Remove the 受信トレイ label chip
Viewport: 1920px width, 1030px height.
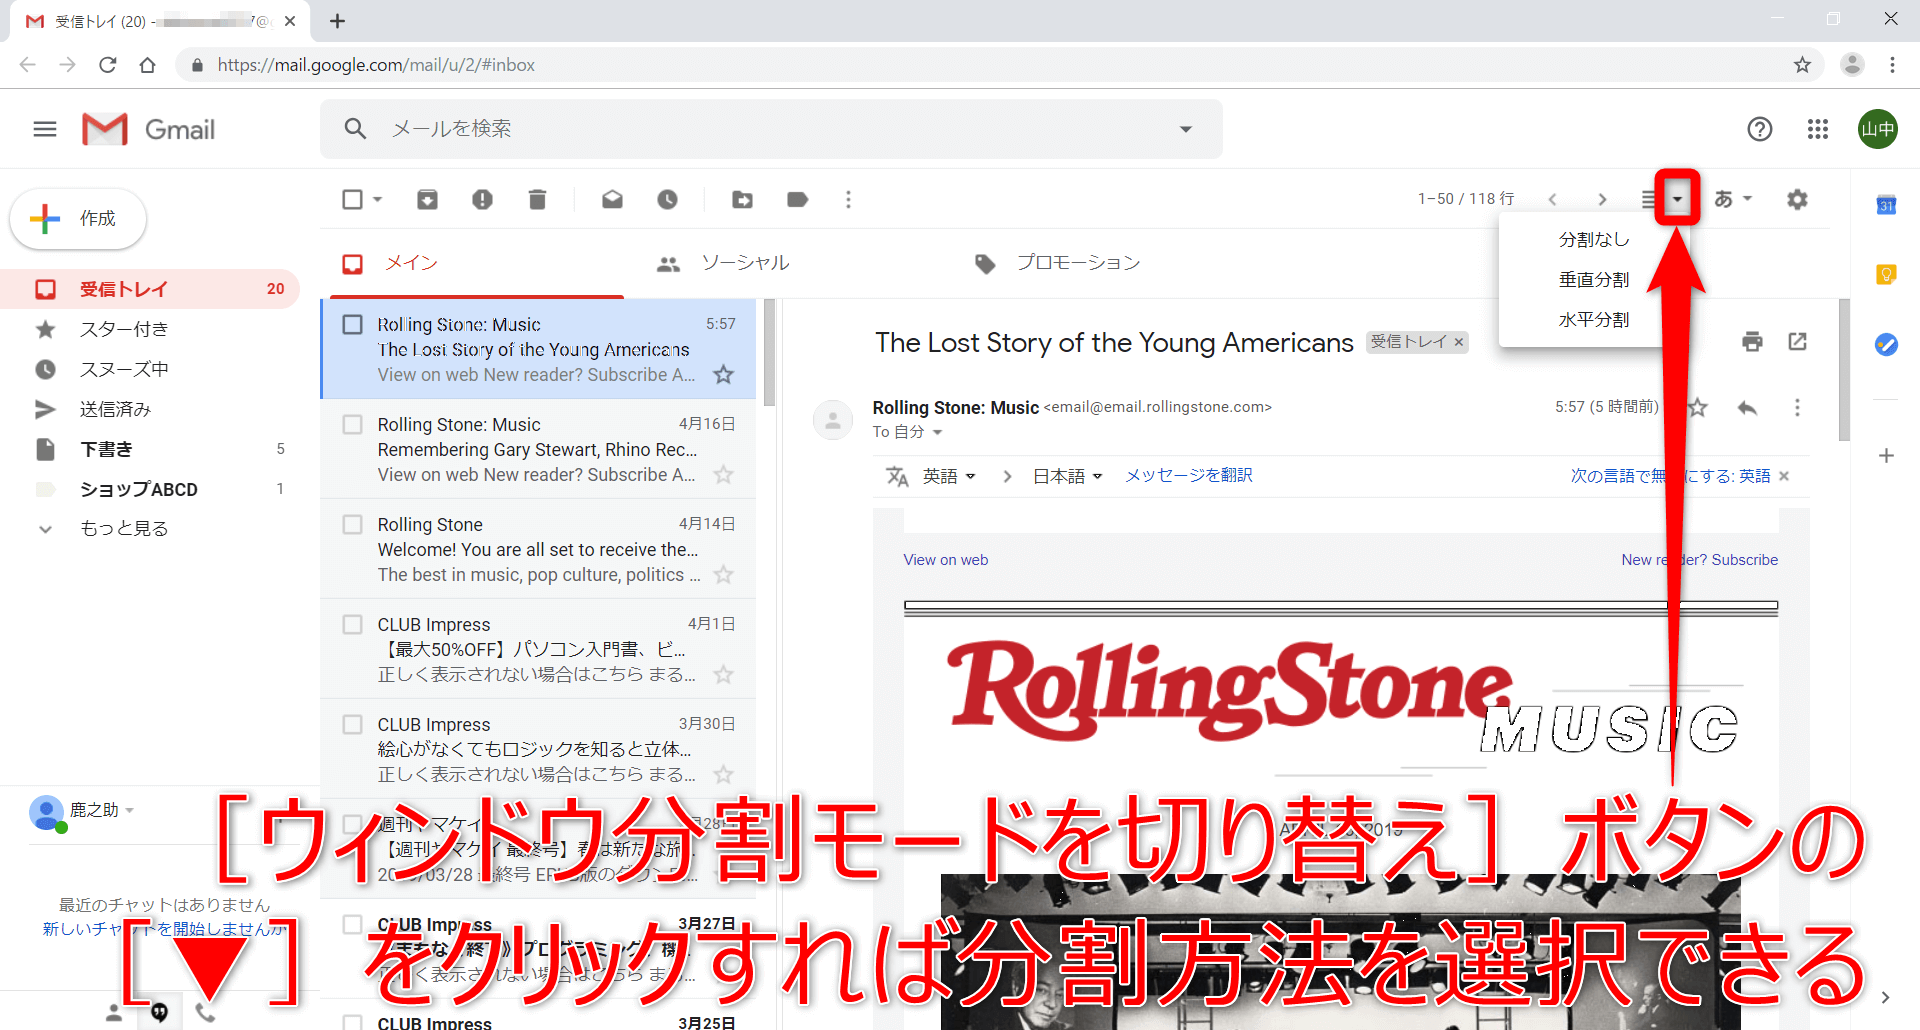pyautogui.click(x=1459, y=342)
